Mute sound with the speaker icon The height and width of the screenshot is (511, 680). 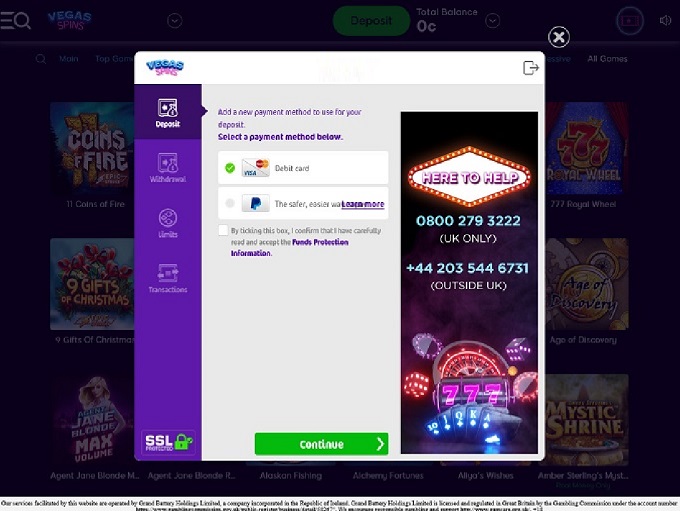tap(665, 20)
